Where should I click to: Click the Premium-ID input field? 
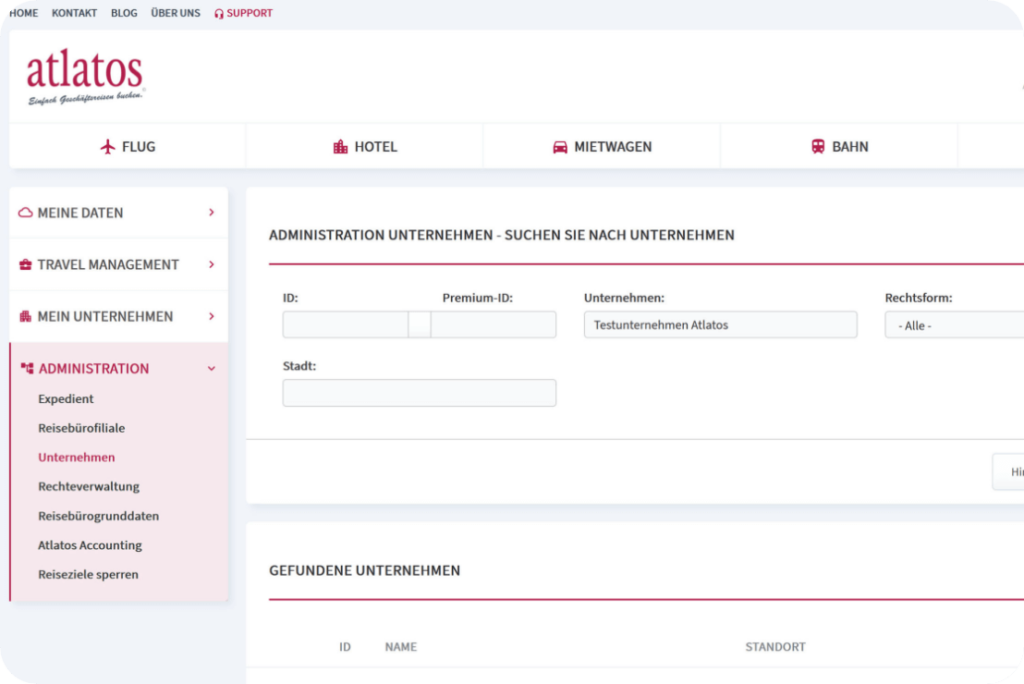[x=493, y=325]
